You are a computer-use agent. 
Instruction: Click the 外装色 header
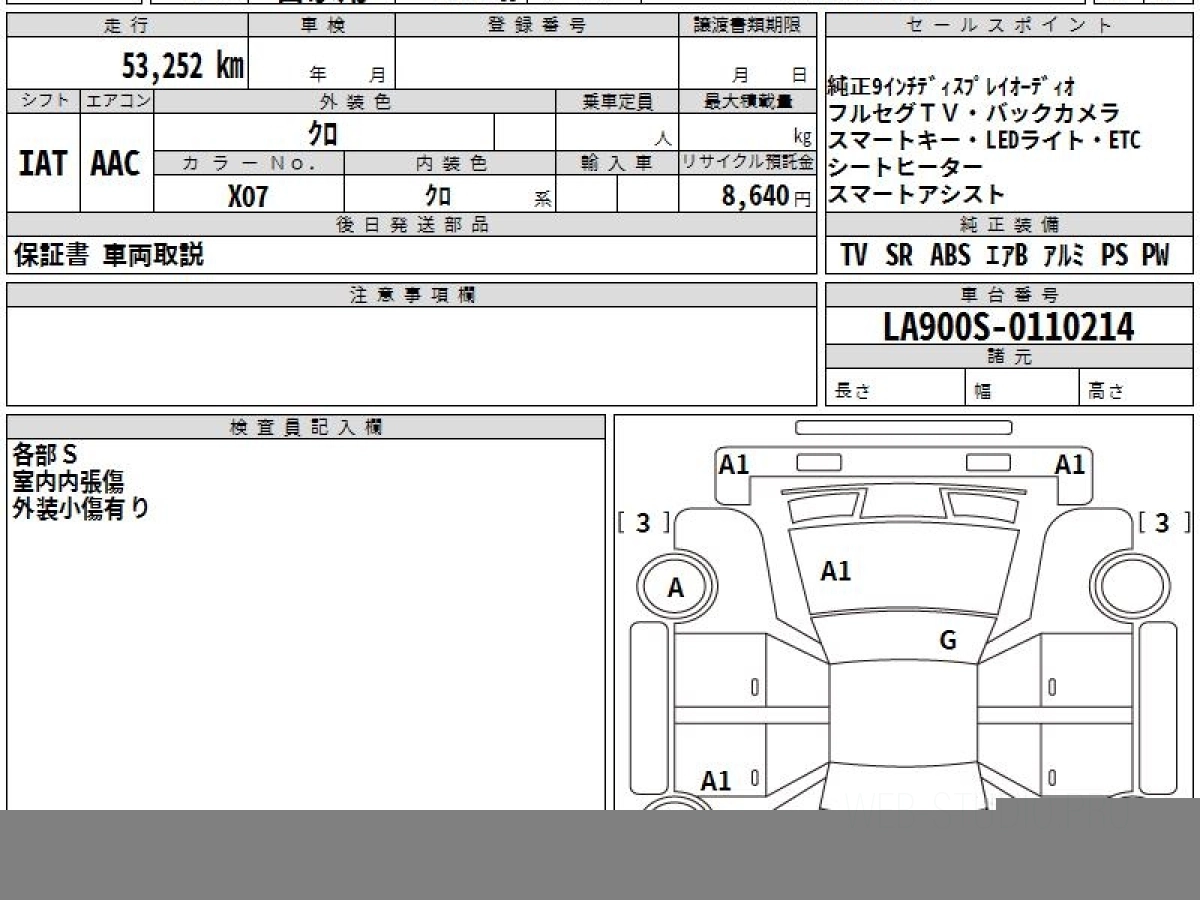pyautogui.click(x=355, y=101)
